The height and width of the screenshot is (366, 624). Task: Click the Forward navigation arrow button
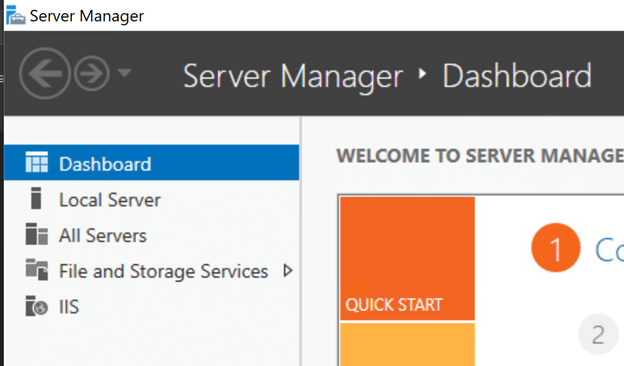pyautogui.click(x=92, y=73)
